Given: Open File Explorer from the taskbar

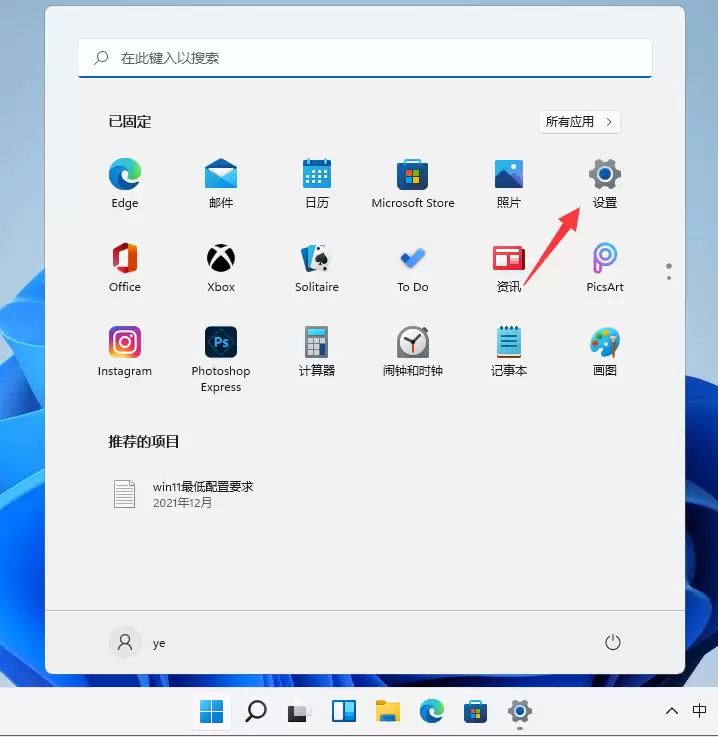Looking at the screenshot, I should pos(388,711).
